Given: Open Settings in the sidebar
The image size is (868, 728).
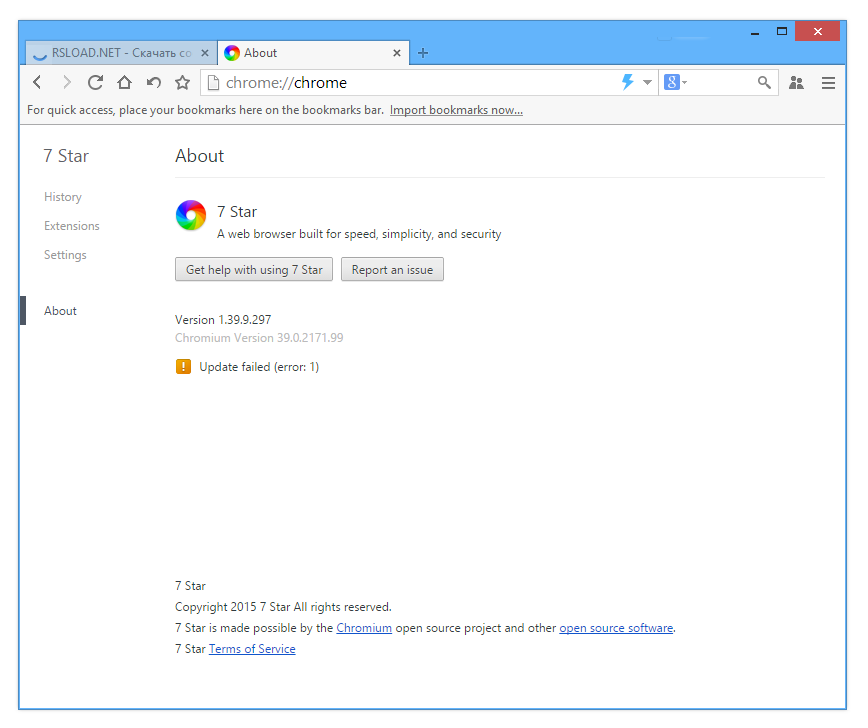Looking at the screenshot, I should pyautogui.click(x=65, y=255).
